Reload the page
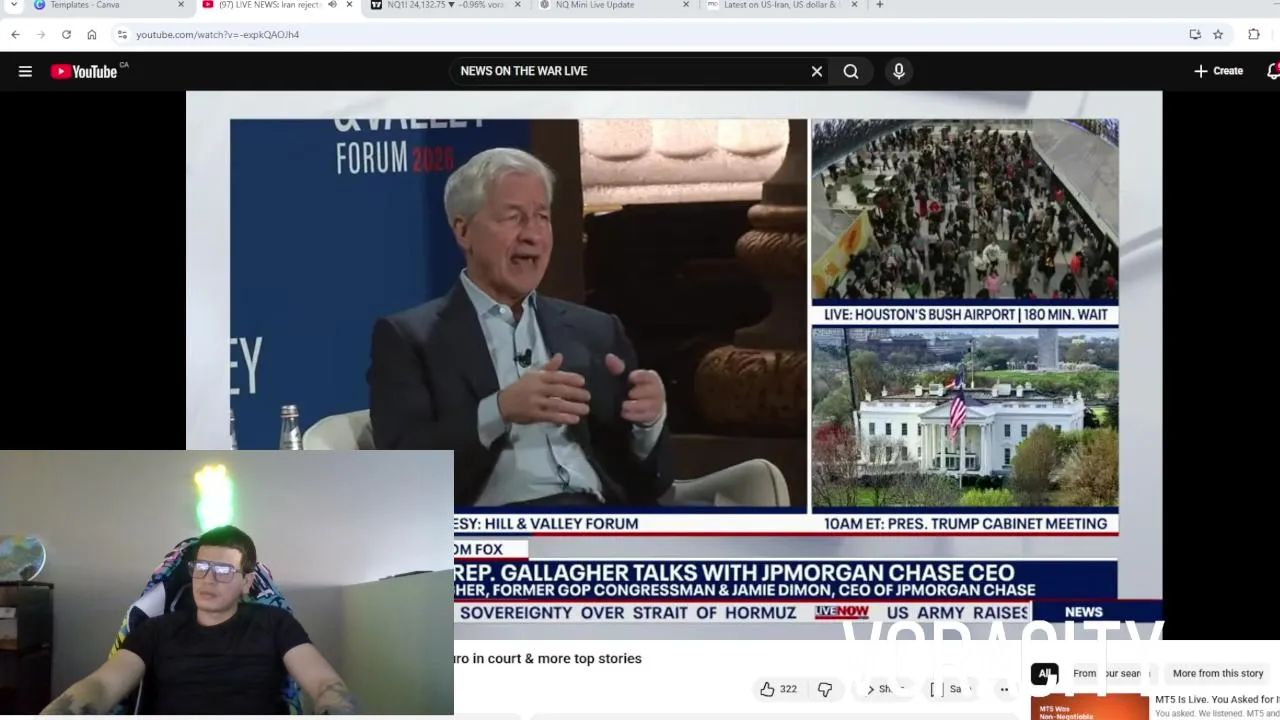This screenshot has height=720, width=1280. tap(66, 34)
